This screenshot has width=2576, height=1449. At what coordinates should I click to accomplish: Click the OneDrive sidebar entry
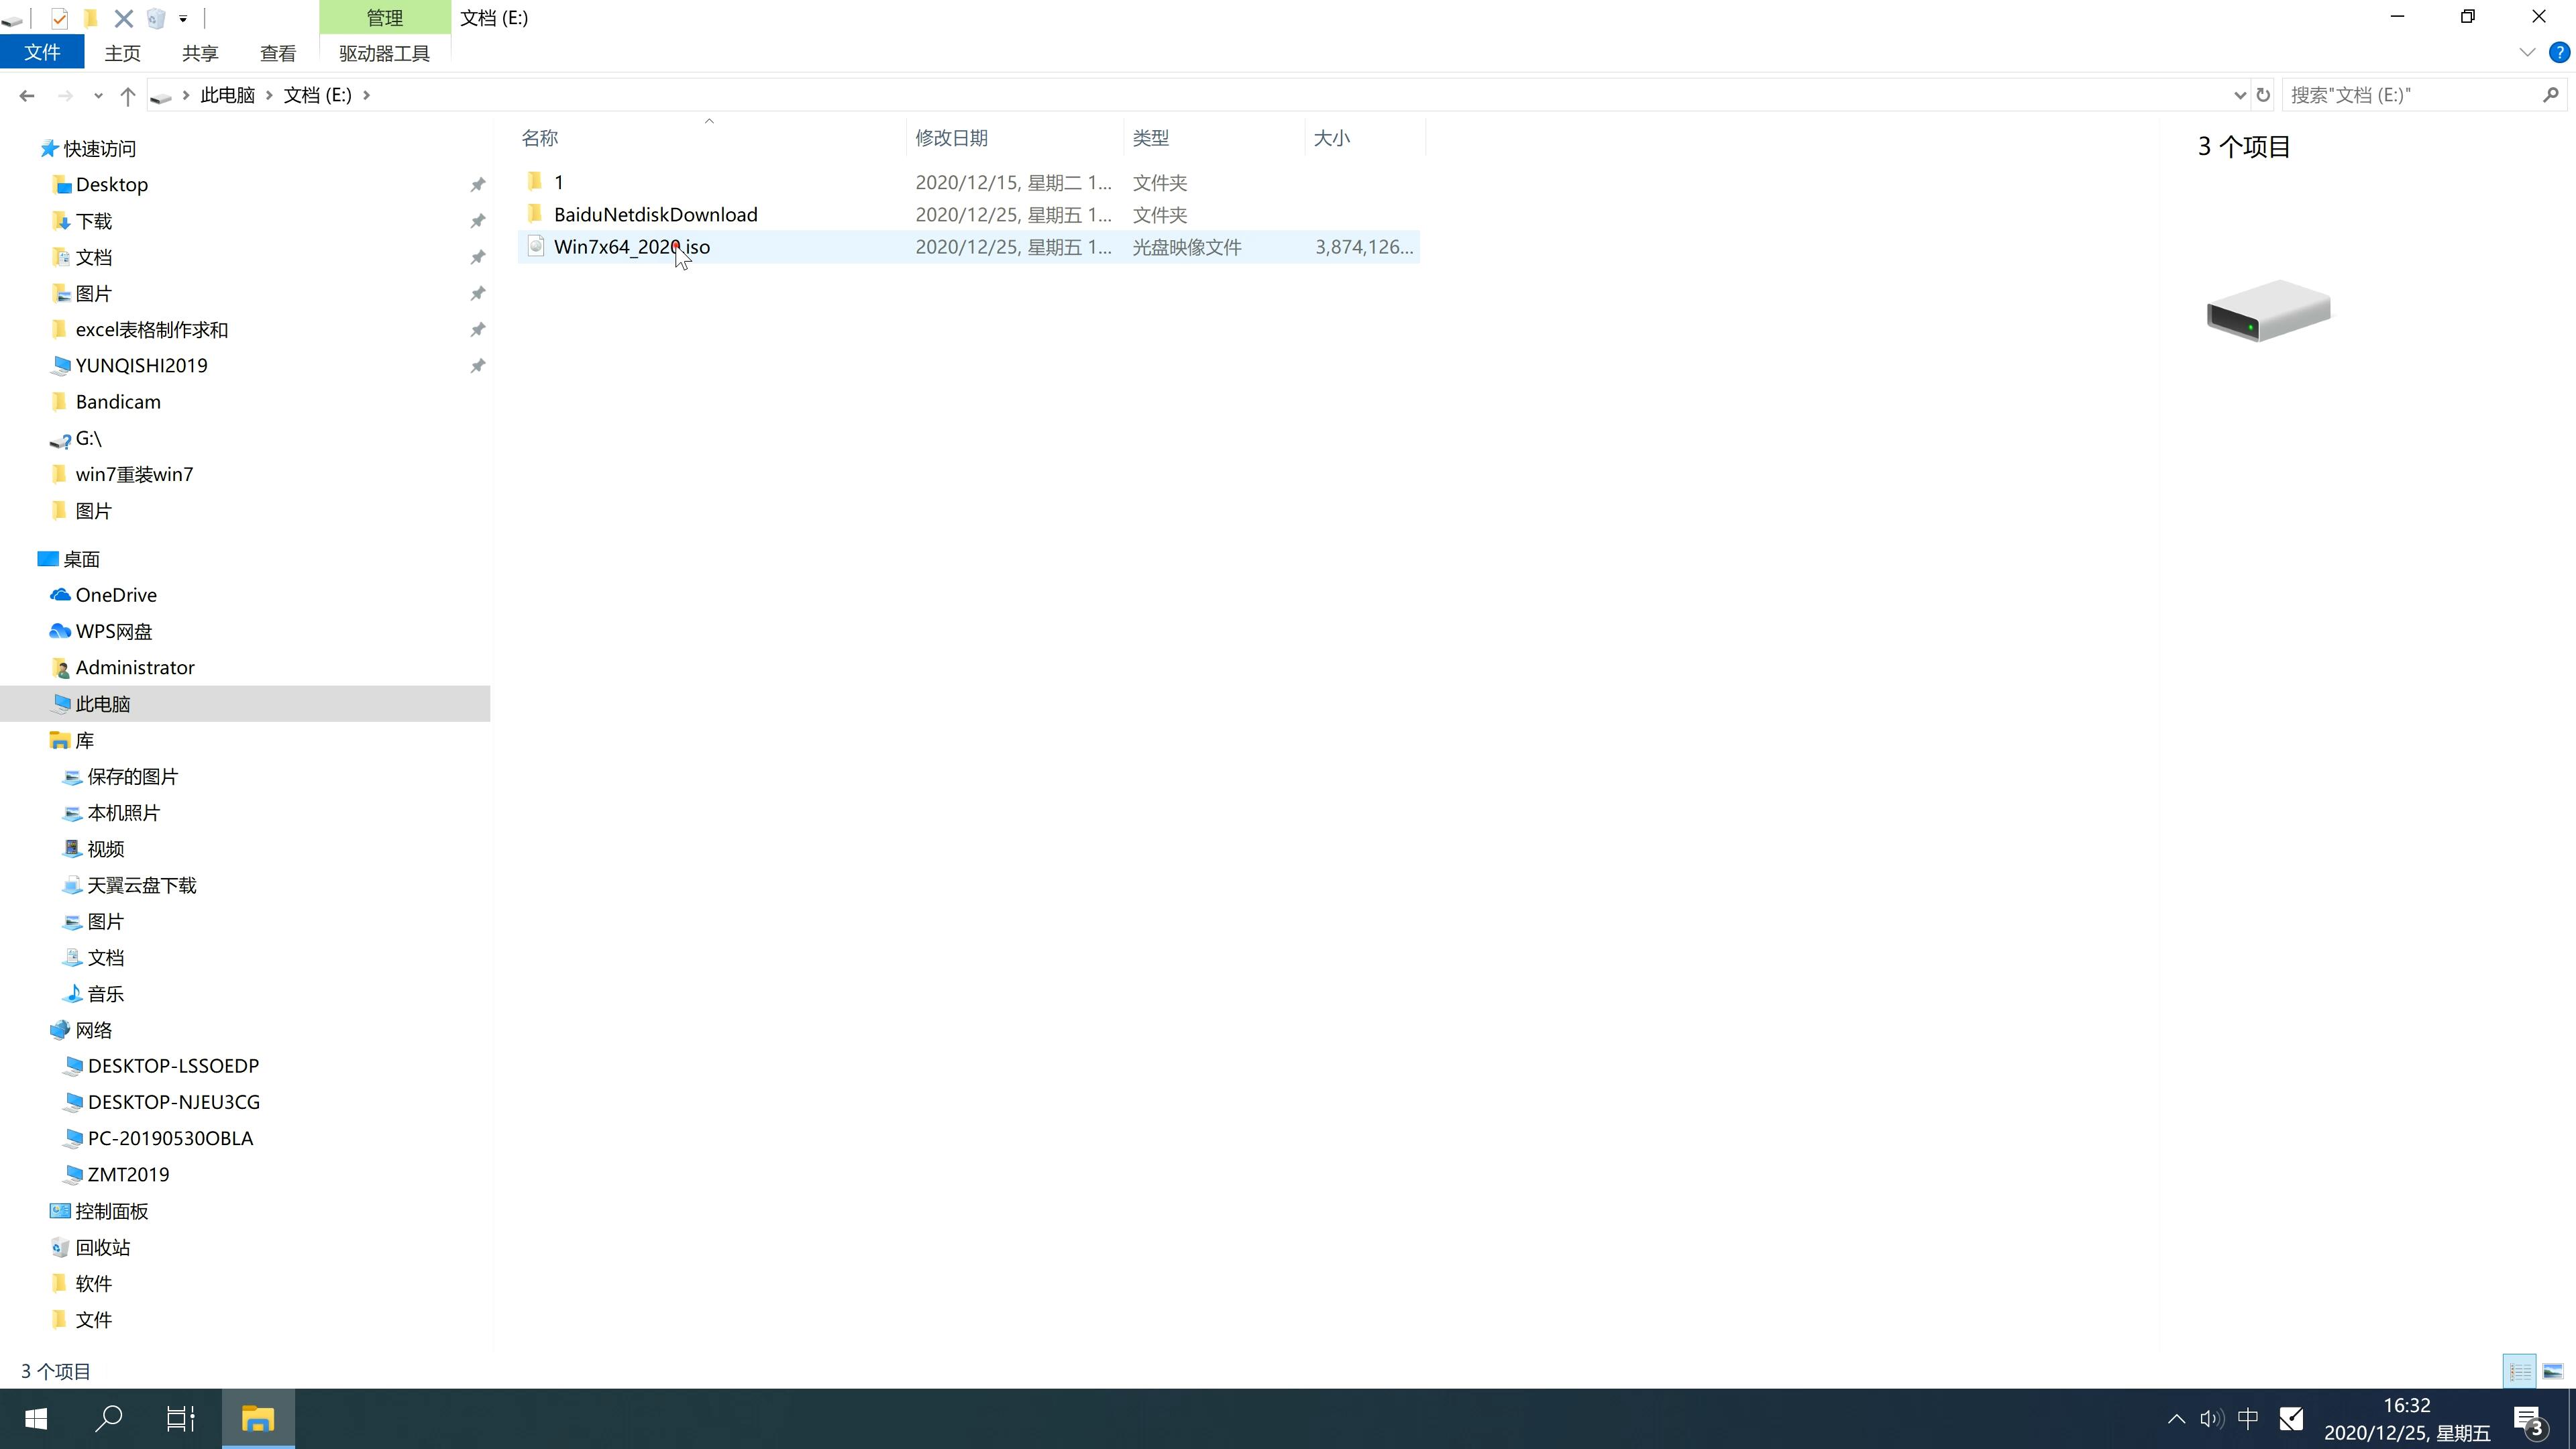click(115, 594)
